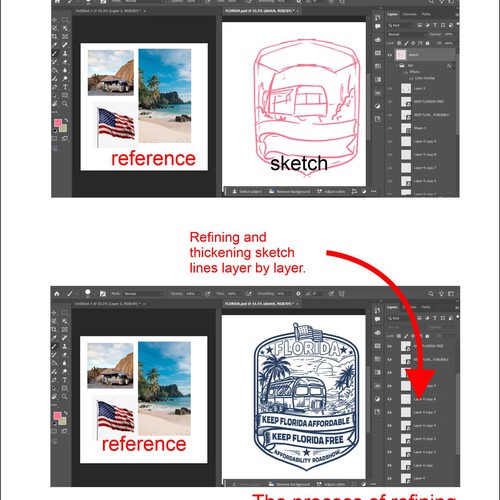This screenshot has width=500, height=500.
Task: Switch to FLORIDA.psd document tab in Florida badge window
Action: 259,304
